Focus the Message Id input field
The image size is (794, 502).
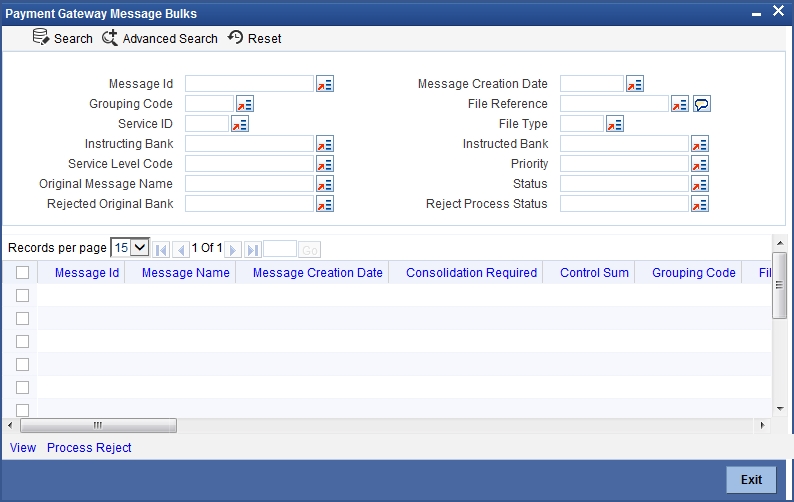tap(249, 84)
